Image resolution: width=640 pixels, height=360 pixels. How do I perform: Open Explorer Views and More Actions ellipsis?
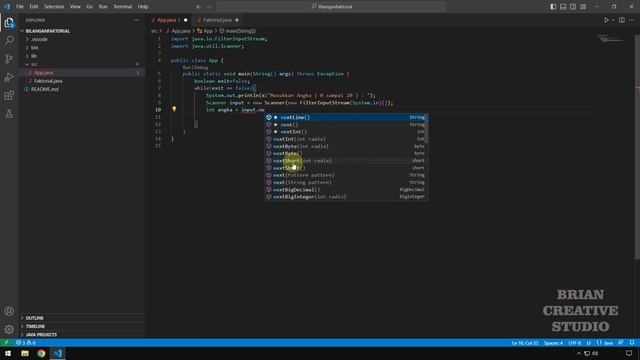pos(136,20)
